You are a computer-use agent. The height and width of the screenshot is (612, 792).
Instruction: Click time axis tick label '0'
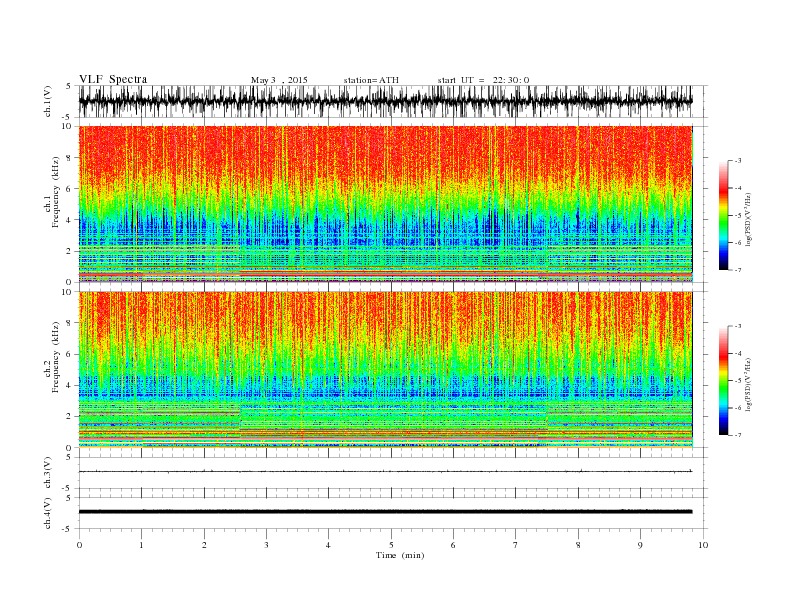(79, 545)
